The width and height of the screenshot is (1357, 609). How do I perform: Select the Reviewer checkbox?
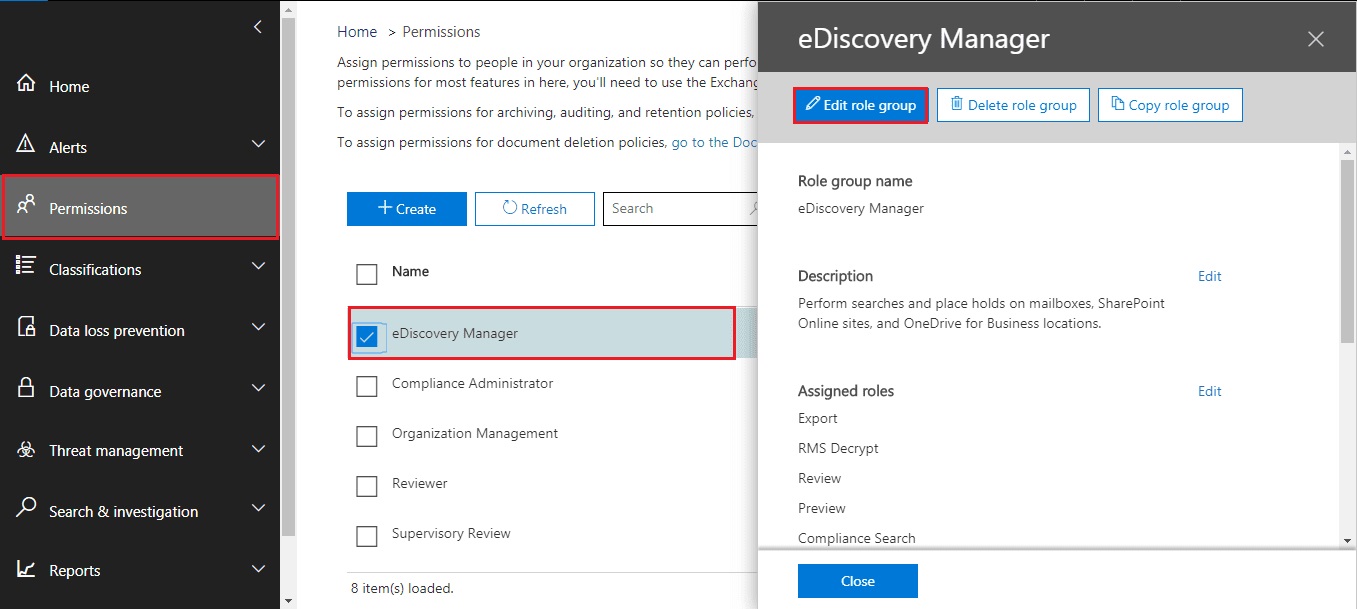(367, 486)
